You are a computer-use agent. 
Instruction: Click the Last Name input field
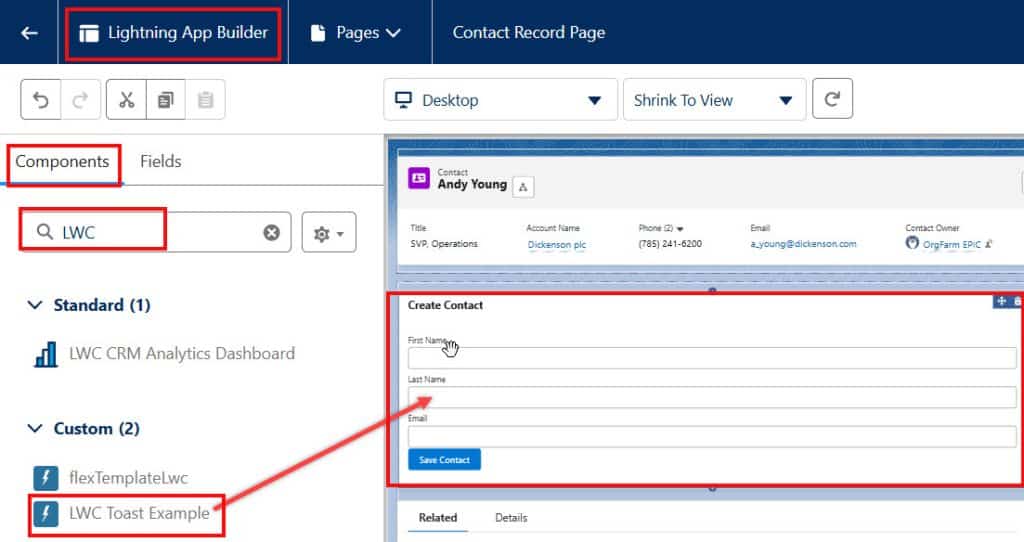coord(712,397)
